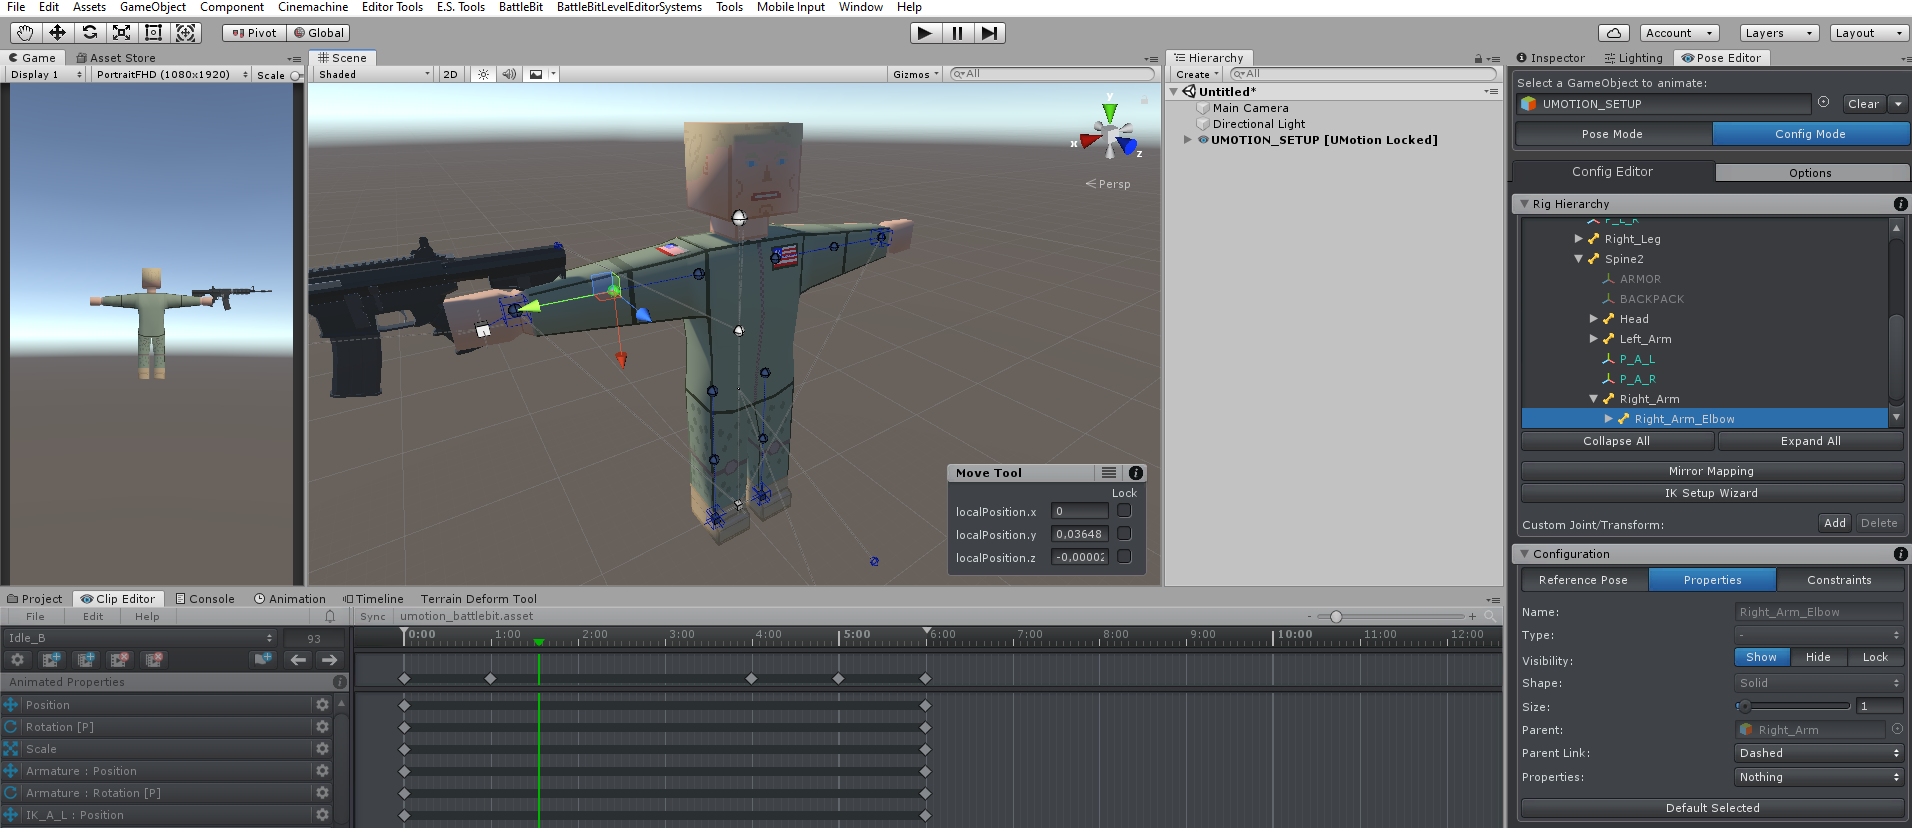The height and width of the screenshot is (828, 1912).
Task: Toggle scene audio speaker icon
Action: (509, 74)
